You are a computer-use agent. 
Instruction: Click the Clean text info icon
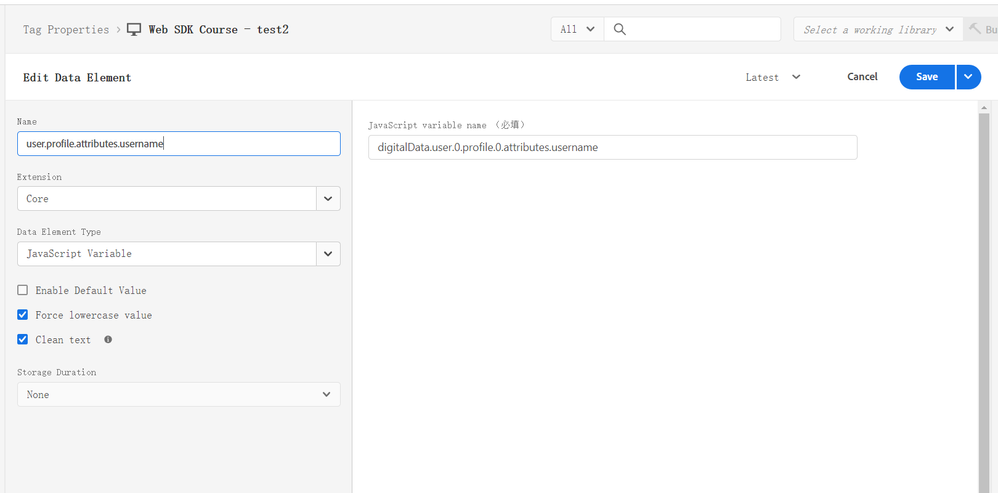coord(108,340)
